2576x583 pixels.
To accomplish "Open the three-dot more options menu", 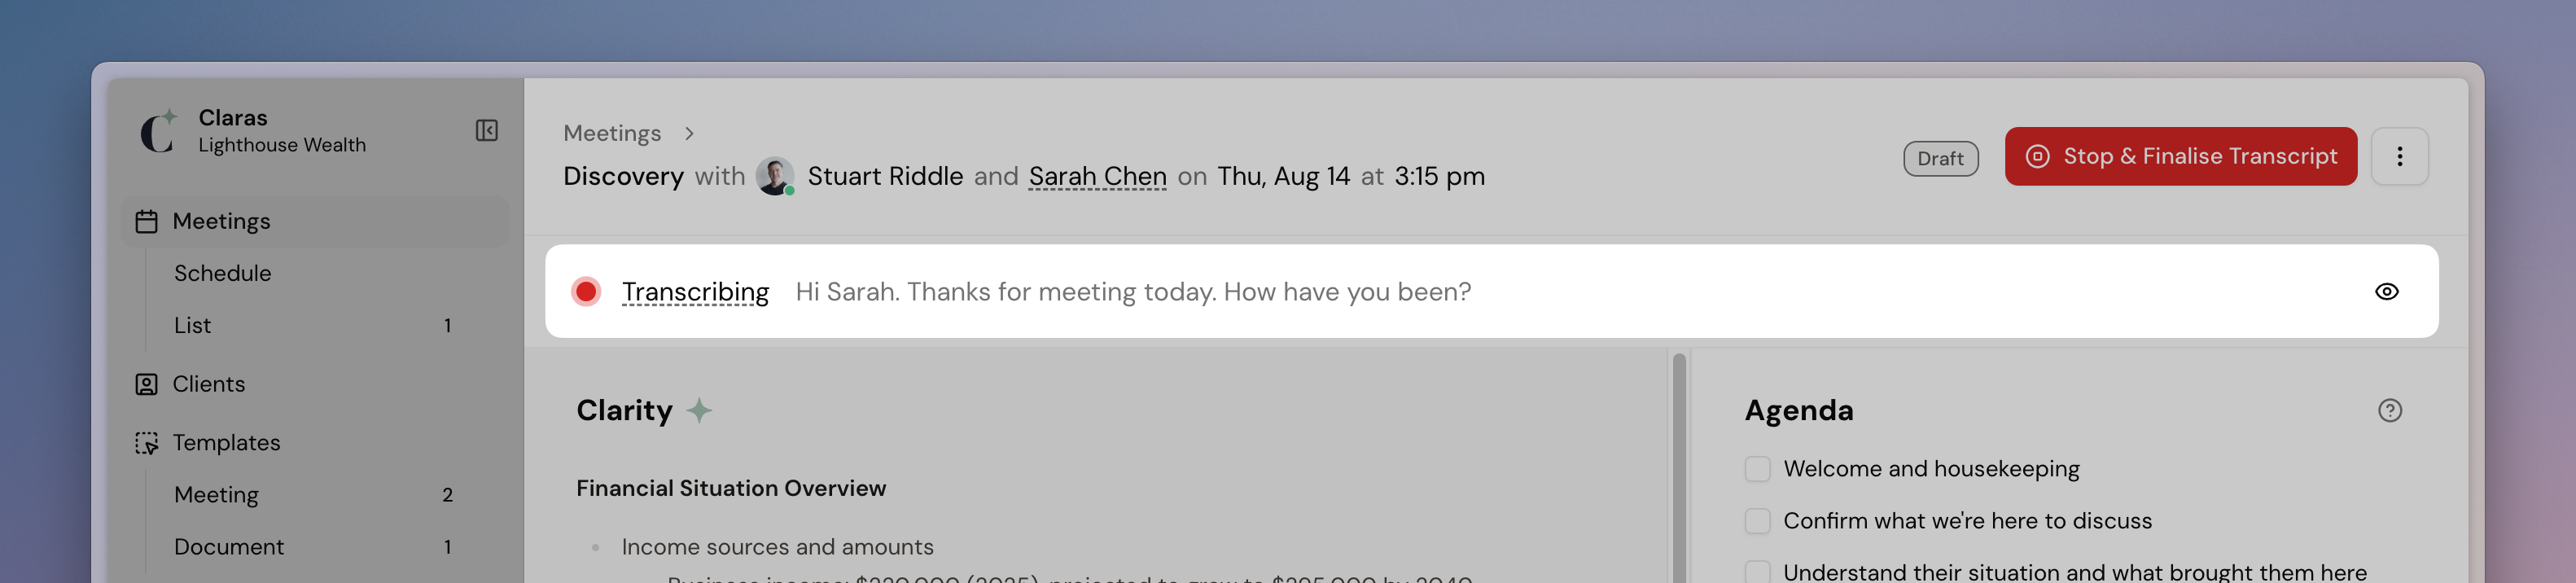I will (x=2399, y=156).
